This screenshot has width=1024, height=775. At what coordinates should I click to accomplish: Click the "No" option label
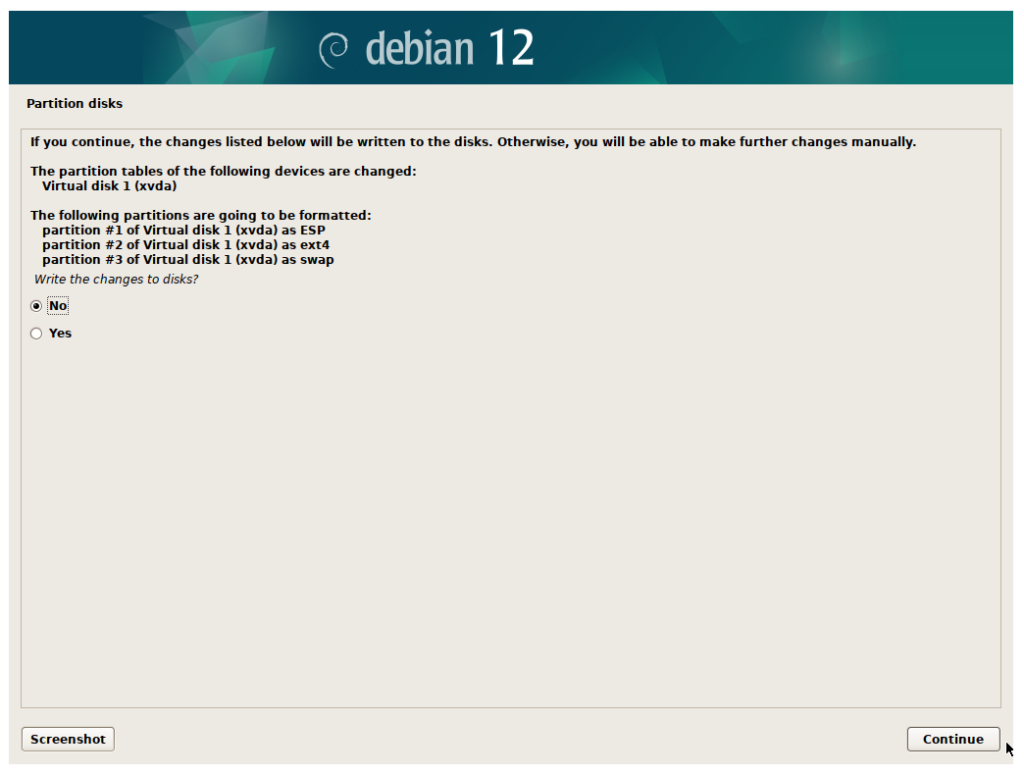(58, 306)
